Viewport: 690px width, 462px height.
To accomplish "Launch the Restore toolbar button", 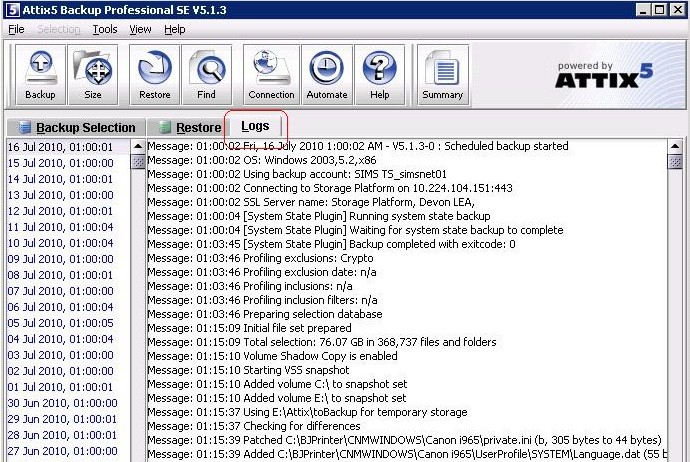I will [x=155, y=75].
